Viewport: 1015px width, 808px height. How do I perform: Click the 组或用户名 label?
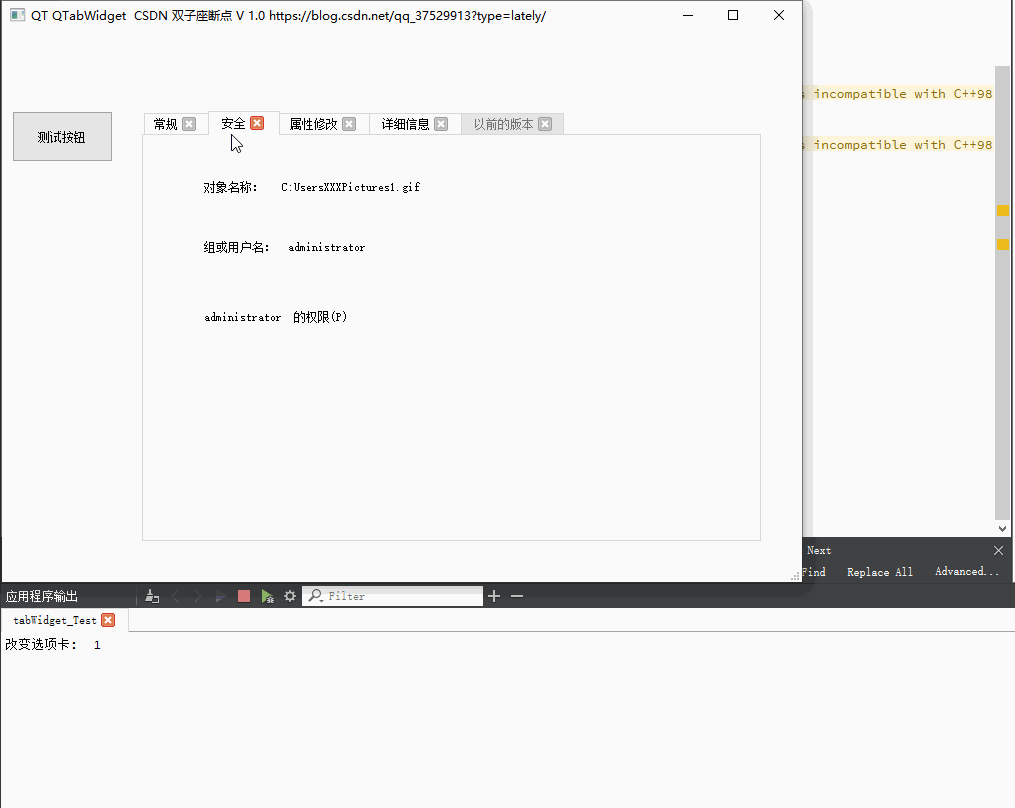tap(236, 247)
